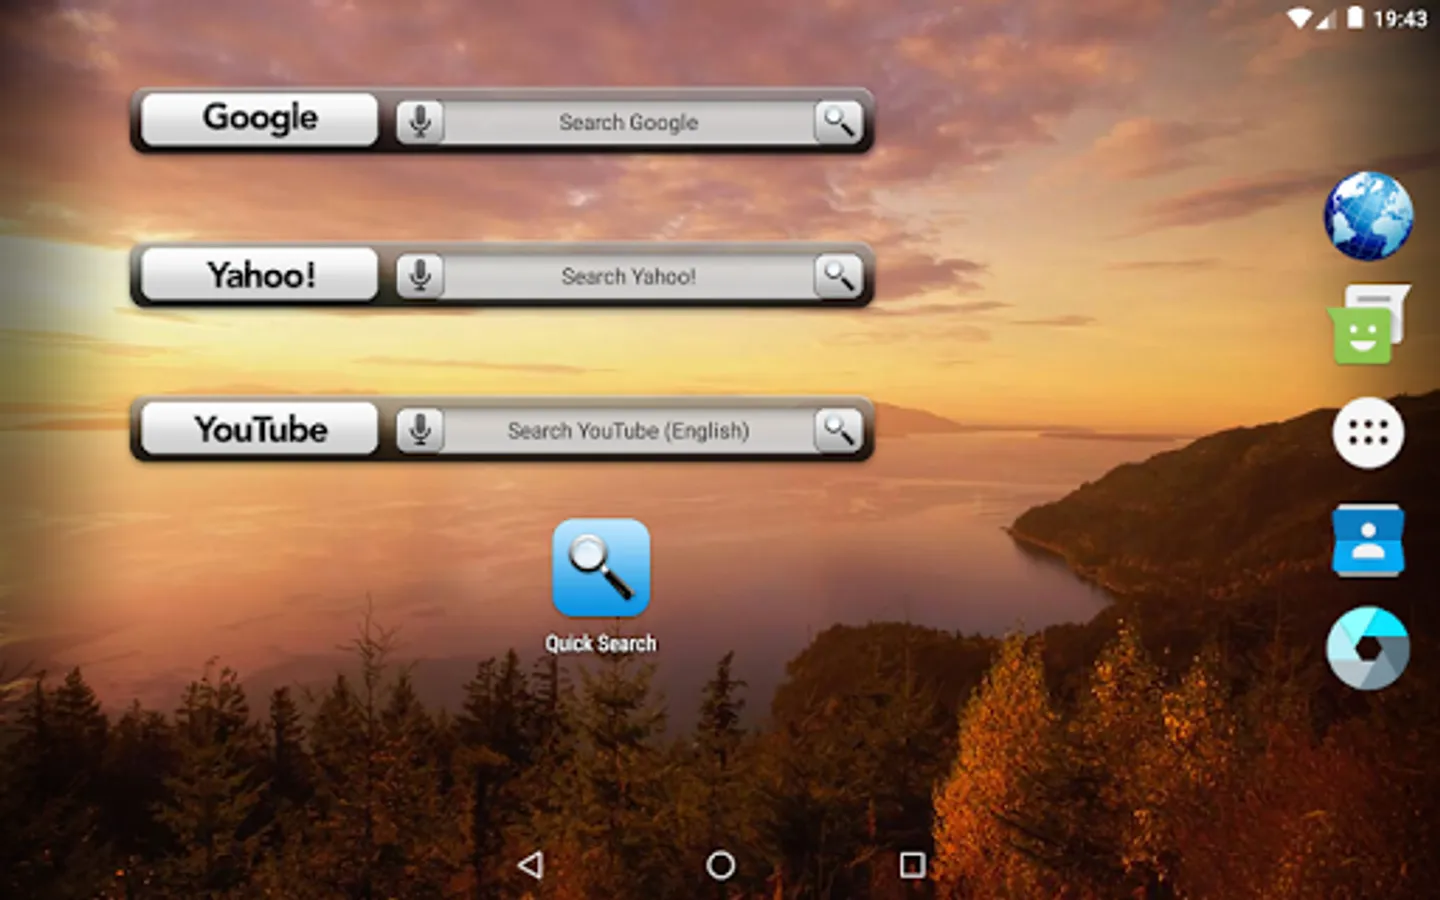Open the Quick Search app icon
Image resolution: width=1440 pixels, height=900 pixels.
(601, 567)
